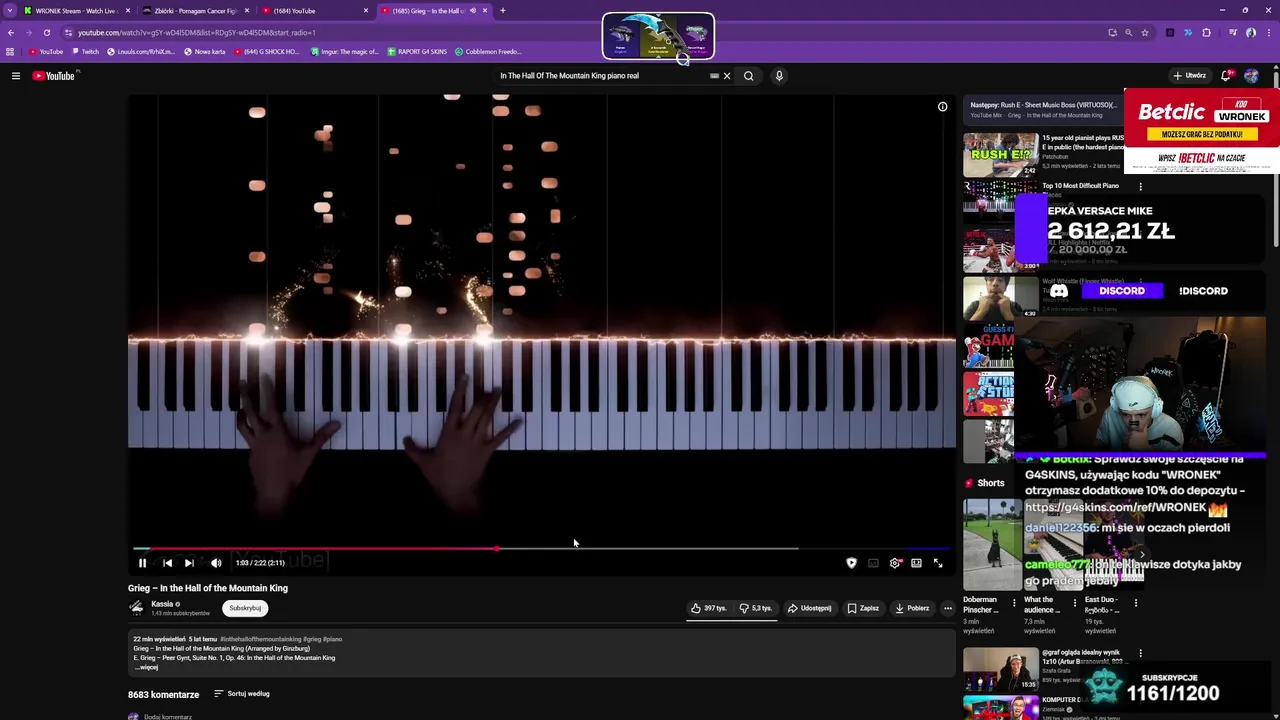1280x720 pixels.
Task: Open the graf ogląda idealny wynik video
Action: (x=1000, y=669)
